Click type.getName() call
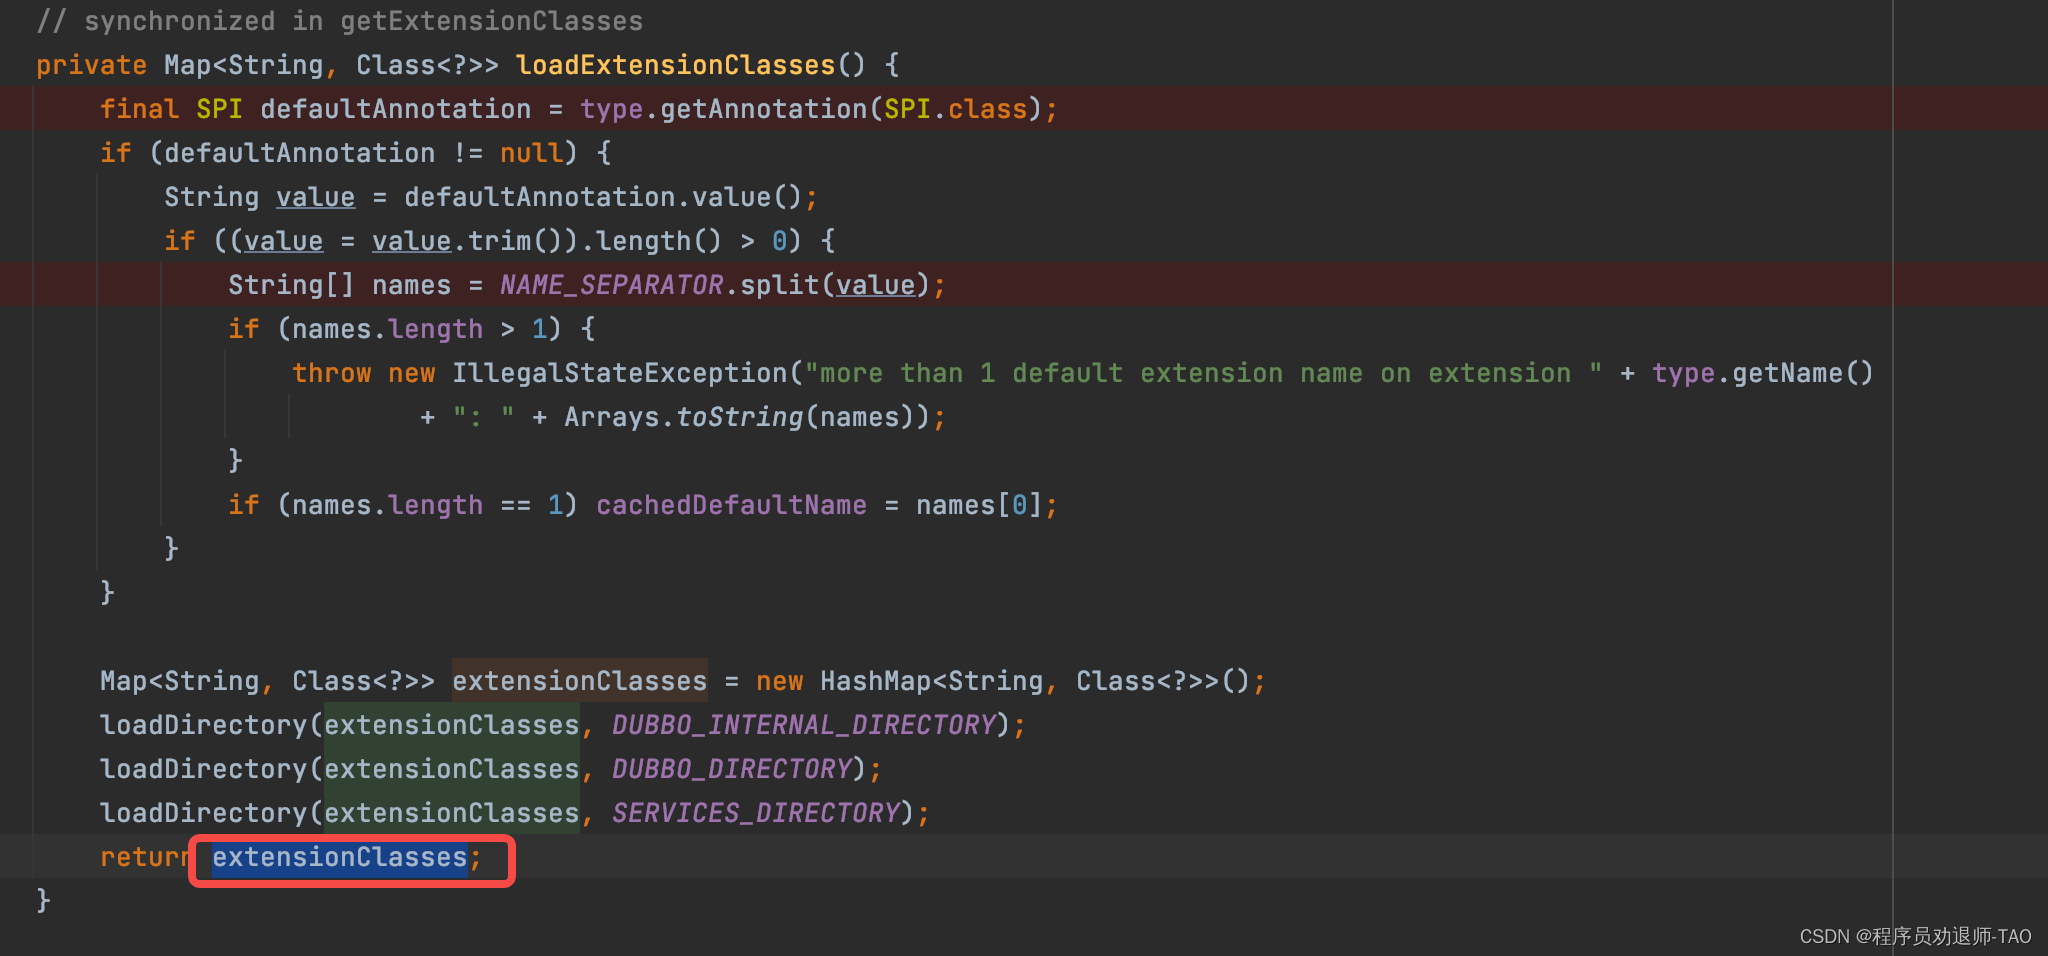 pos(1763,373)
